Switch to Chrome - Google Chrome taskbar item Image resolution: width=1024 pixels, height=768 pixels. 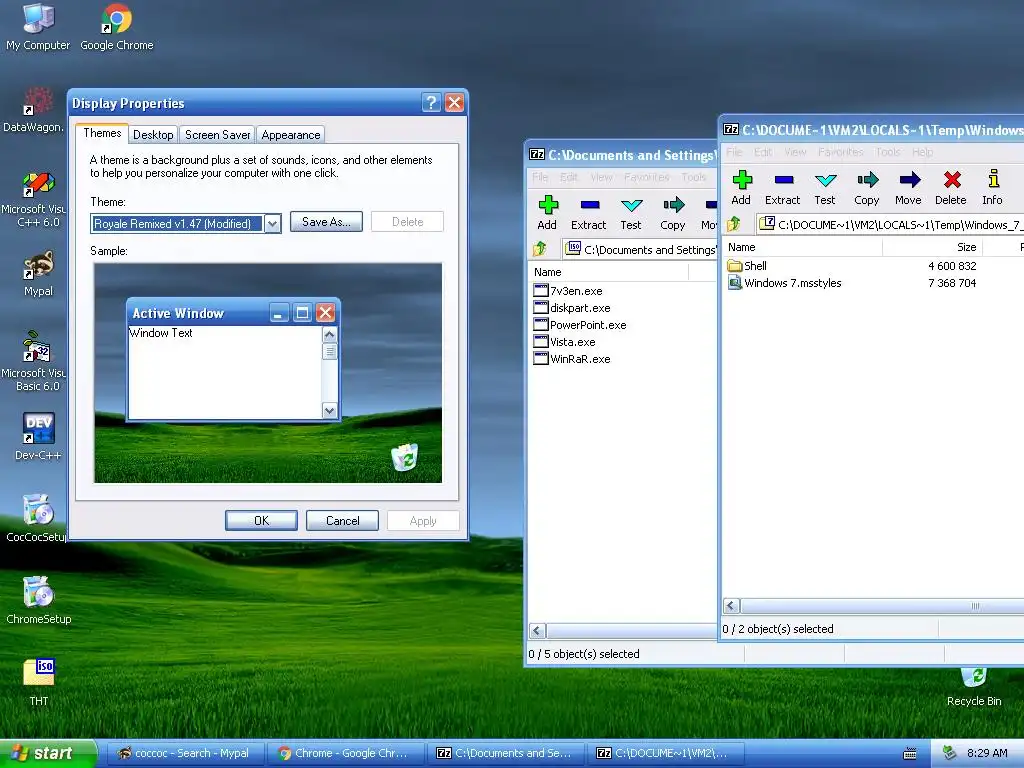click(344, 753)
